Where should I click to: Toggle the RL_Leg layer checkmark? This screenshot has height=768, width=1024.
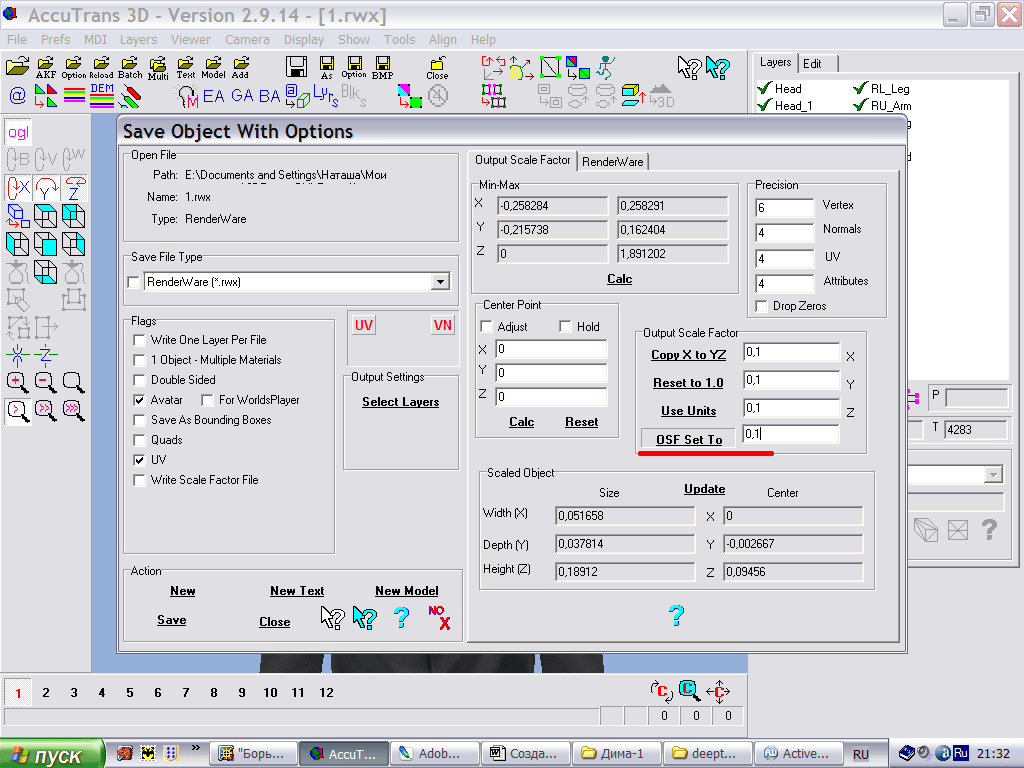click(861, 88)
